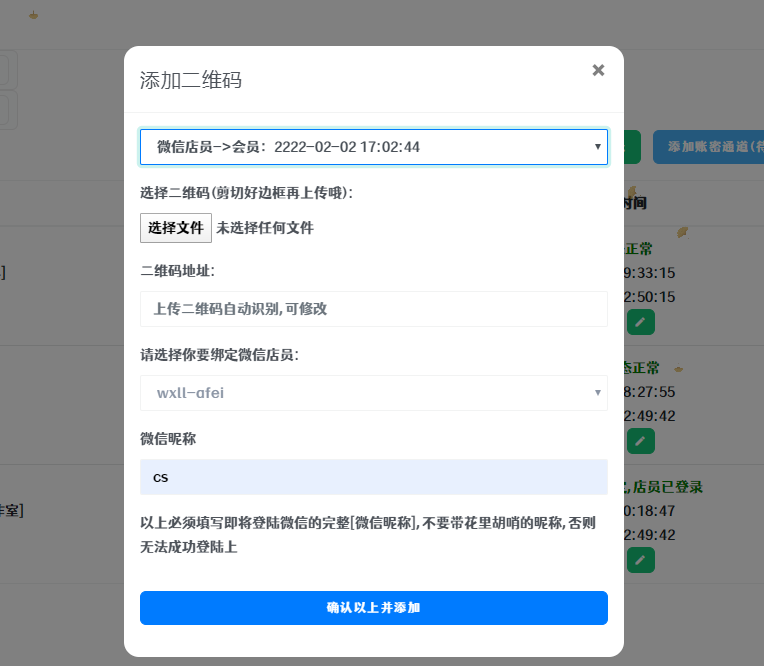The image size is (764, 666).
Task: Click the 店员已登录 status text
Action: (668, 487)
